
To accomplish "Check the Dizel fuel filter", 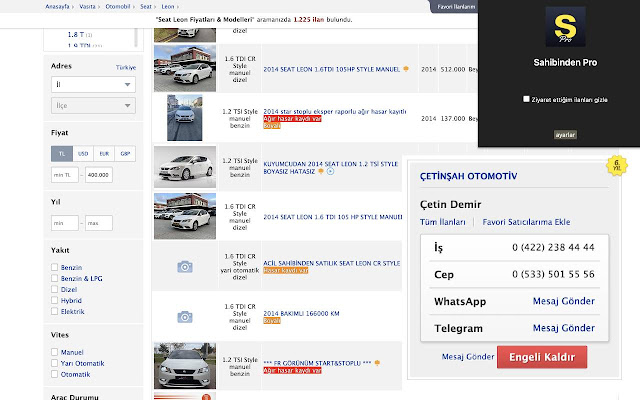I will pyautogui.click(x=54, y=289).
